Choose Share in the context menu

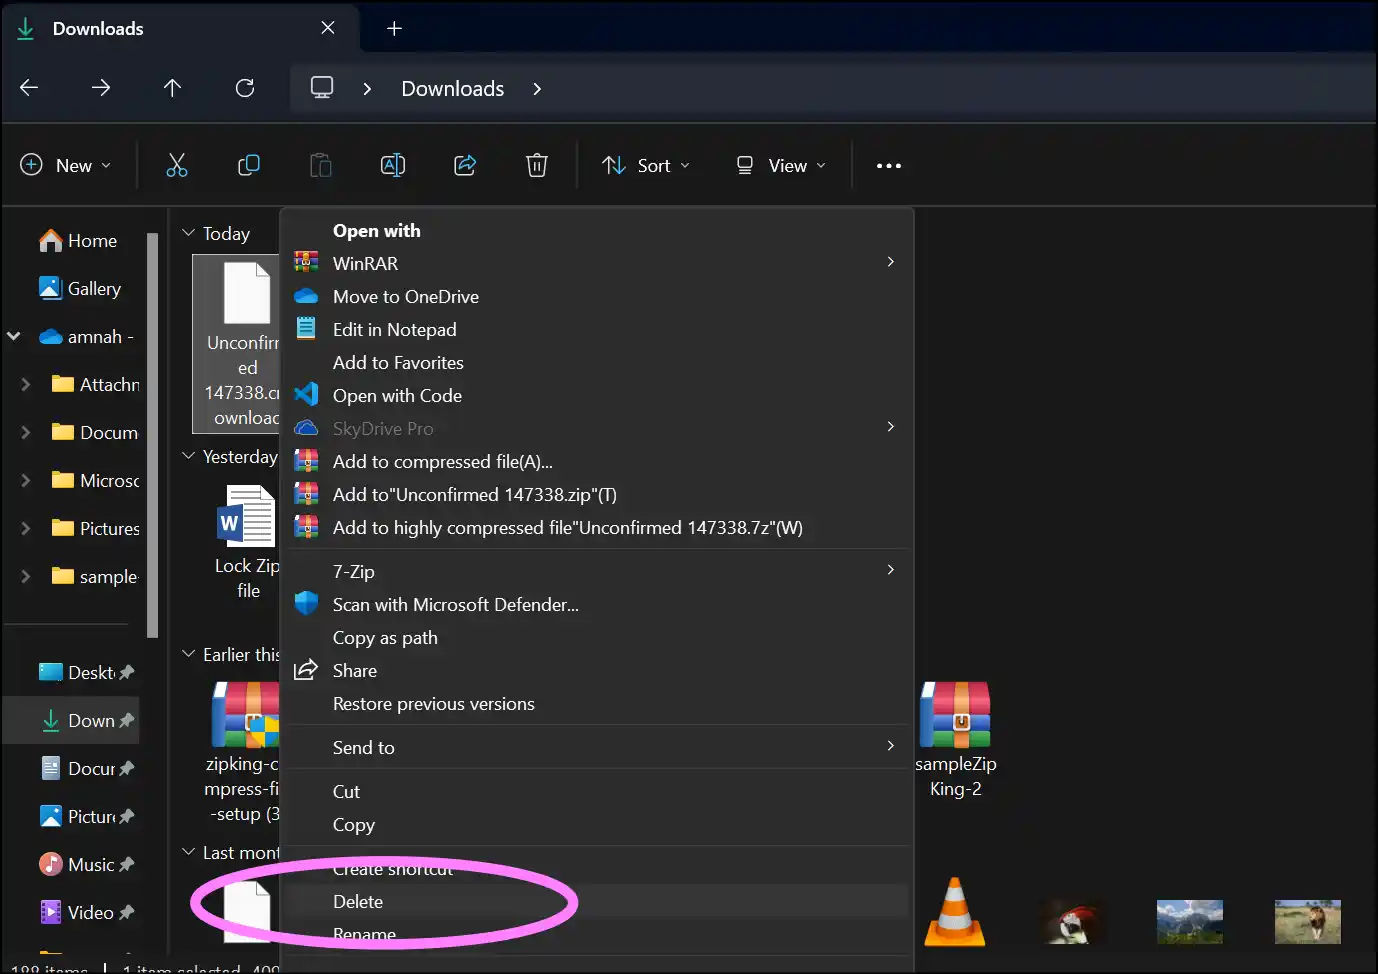pyautogui.click(x=598, y=671)
